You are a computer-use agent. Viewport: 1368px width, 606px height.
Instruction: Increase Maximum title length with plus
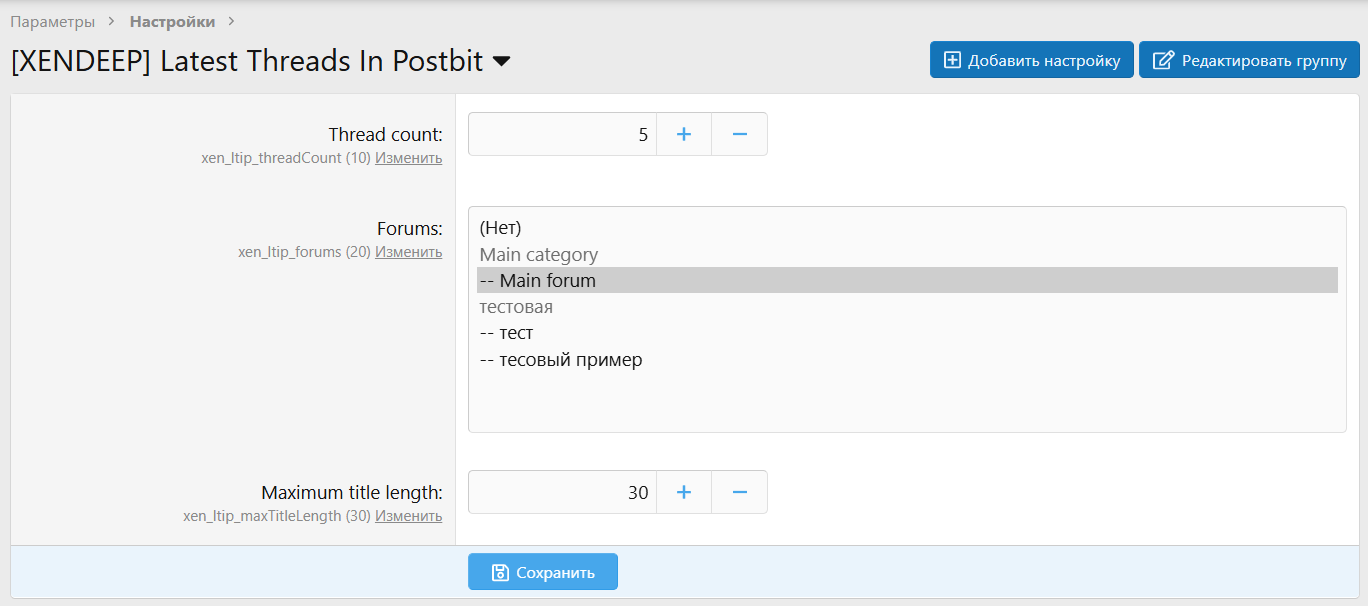[x=684, y=492]
